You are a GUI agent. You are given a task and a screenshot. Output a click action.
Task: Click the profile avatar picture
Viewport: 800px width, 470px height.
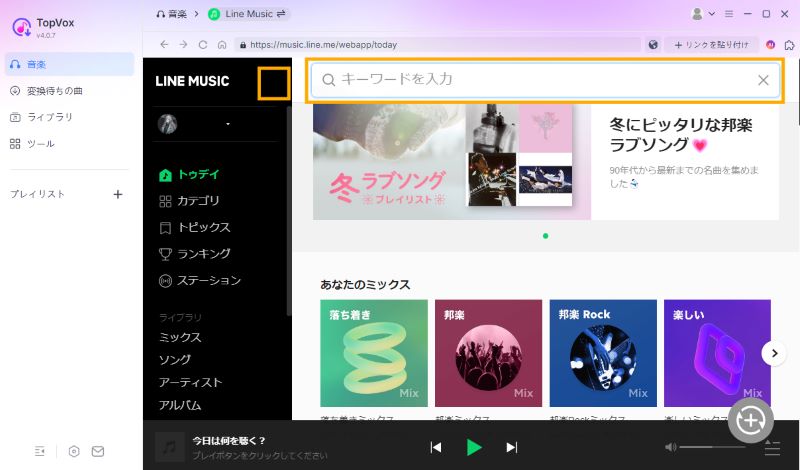pyautogui.click(x=167, y=124)
